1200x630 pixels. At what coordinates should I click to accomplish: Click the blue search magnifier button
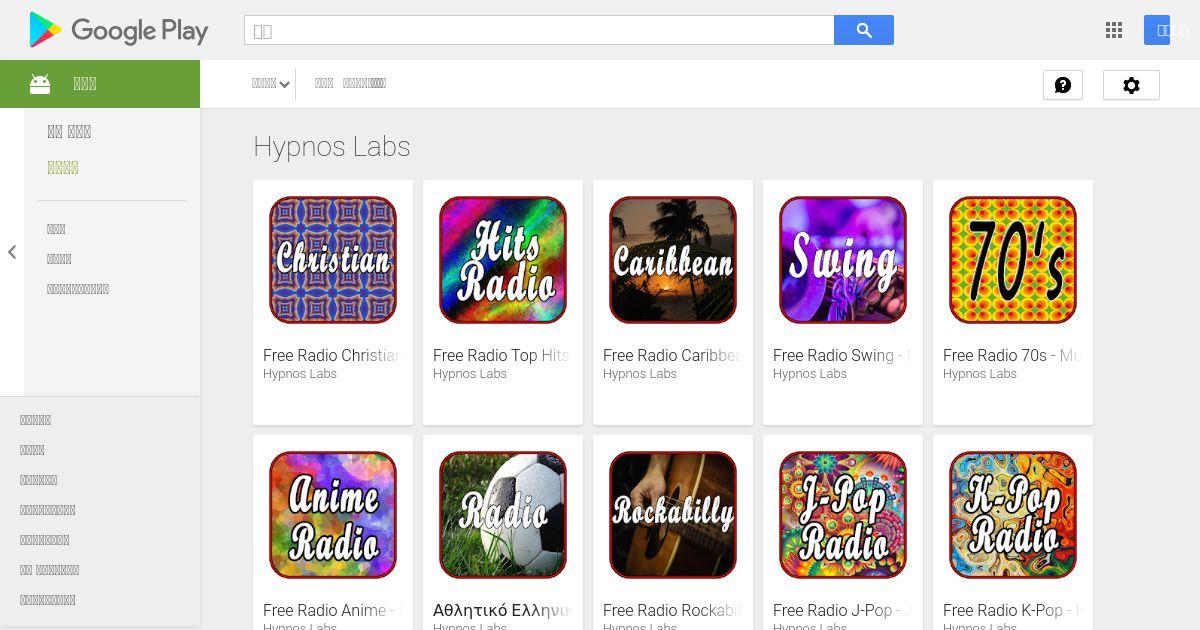(864, 30)
